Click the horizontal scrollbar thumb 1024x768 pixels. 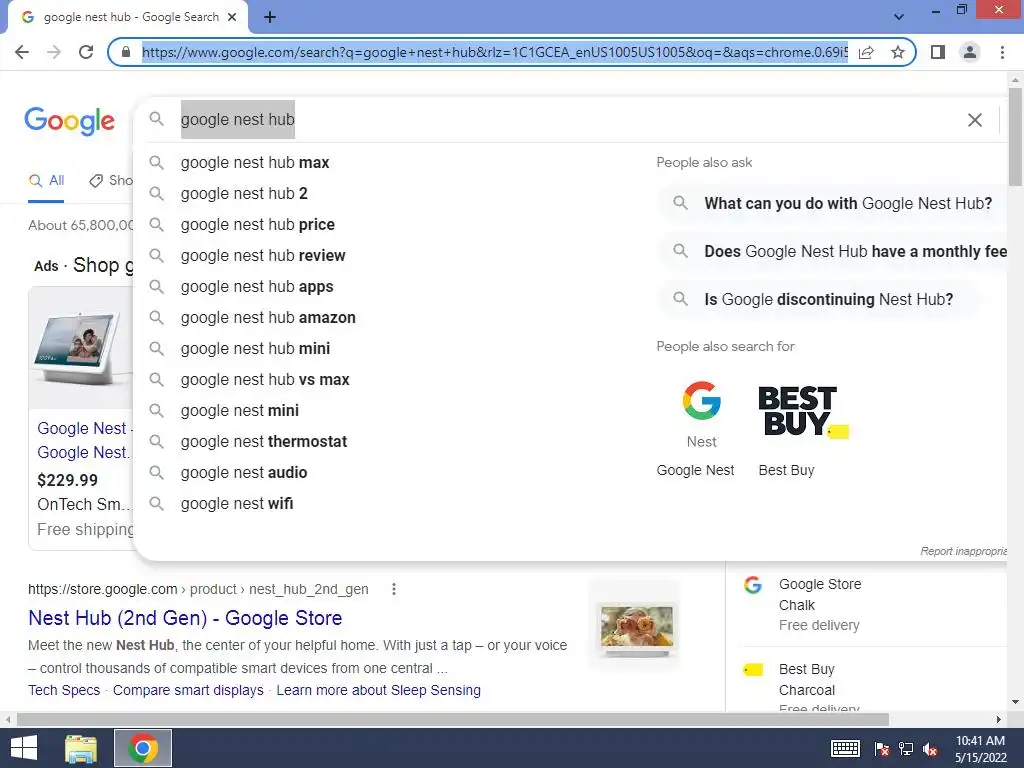click(452, 720)
